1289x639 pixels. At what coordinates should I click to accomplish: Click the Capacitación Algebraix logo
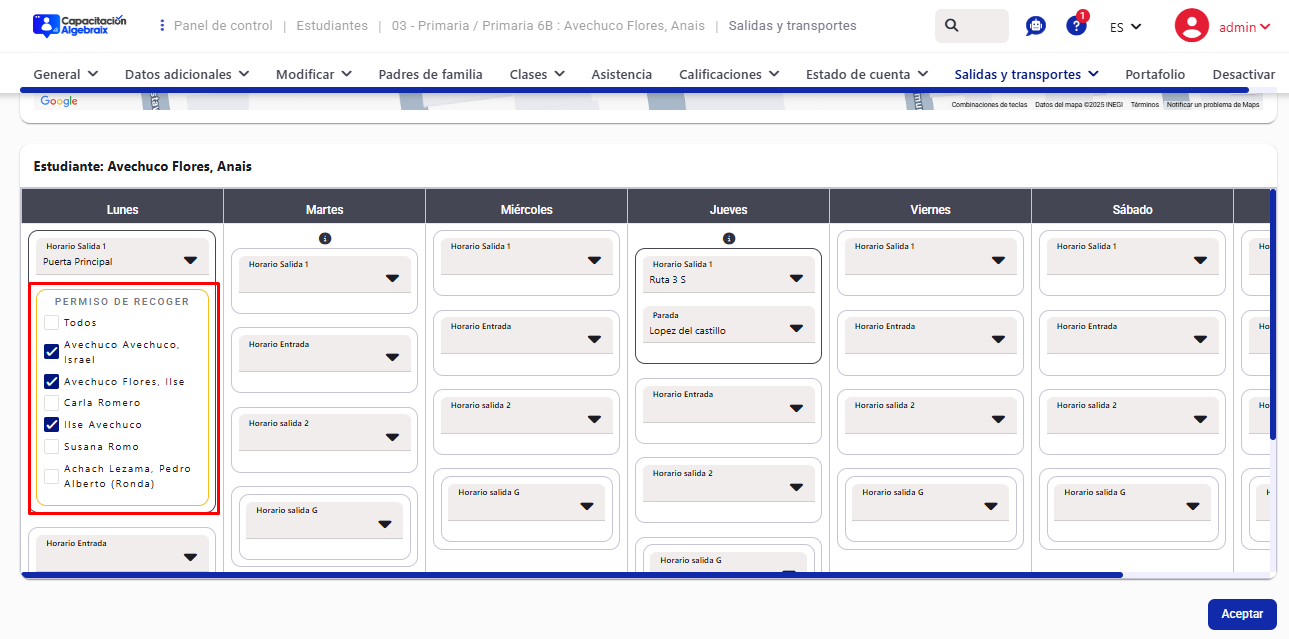click(80, 25)
